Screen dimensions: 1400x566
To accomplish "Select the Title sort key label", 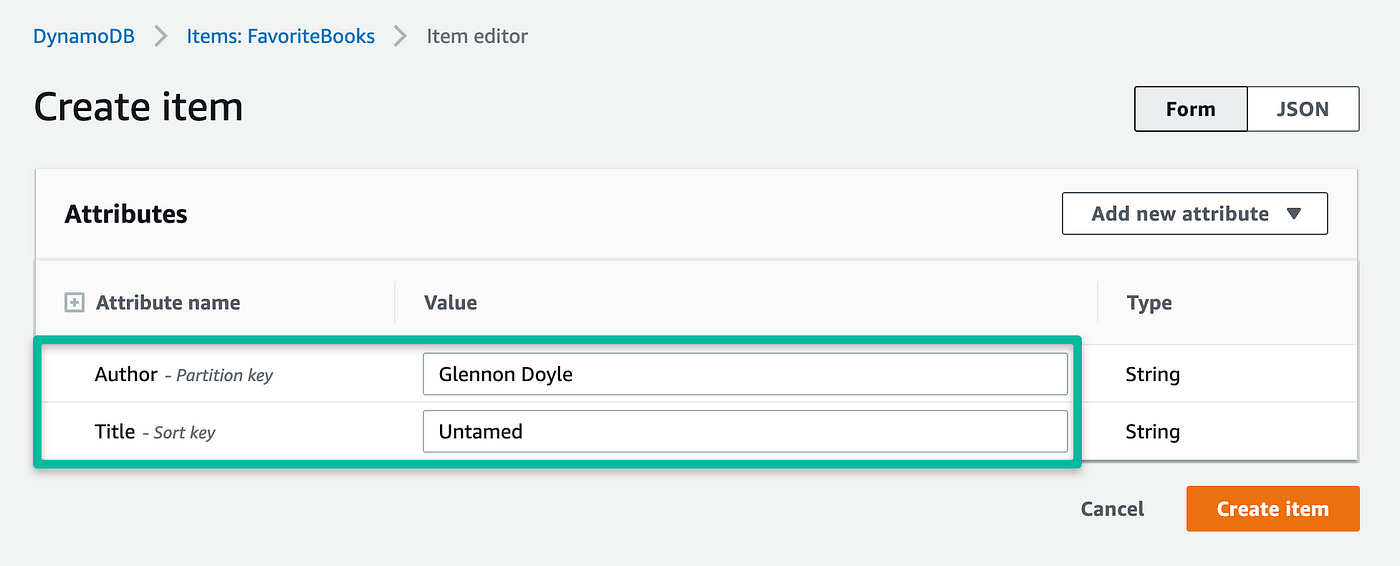I will 155,431.
